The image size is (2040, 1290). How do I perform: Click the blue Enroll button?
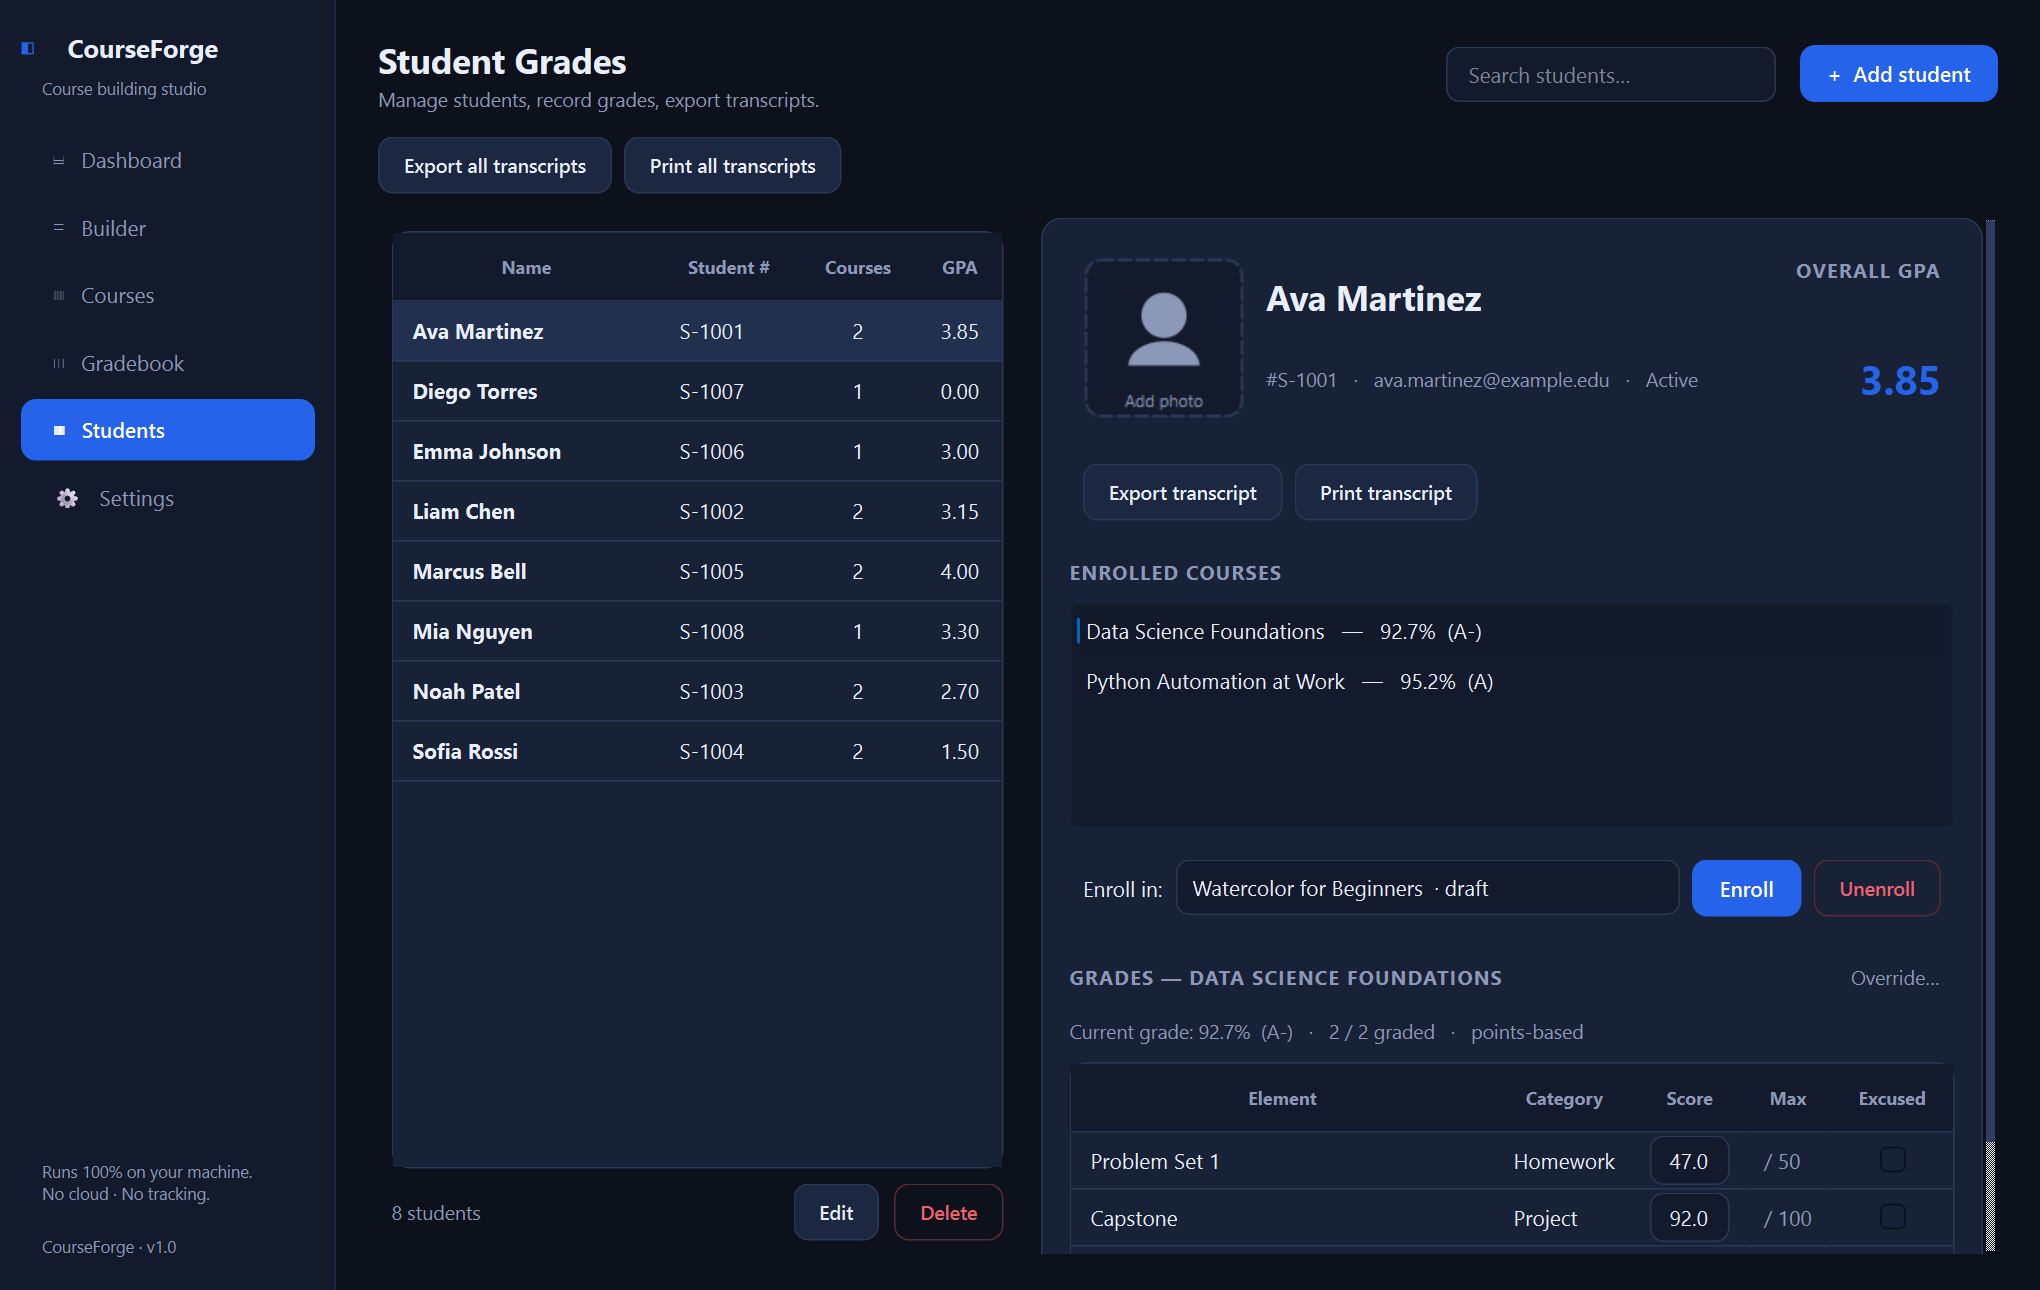pyautogui.click(x=1746, y=889)
